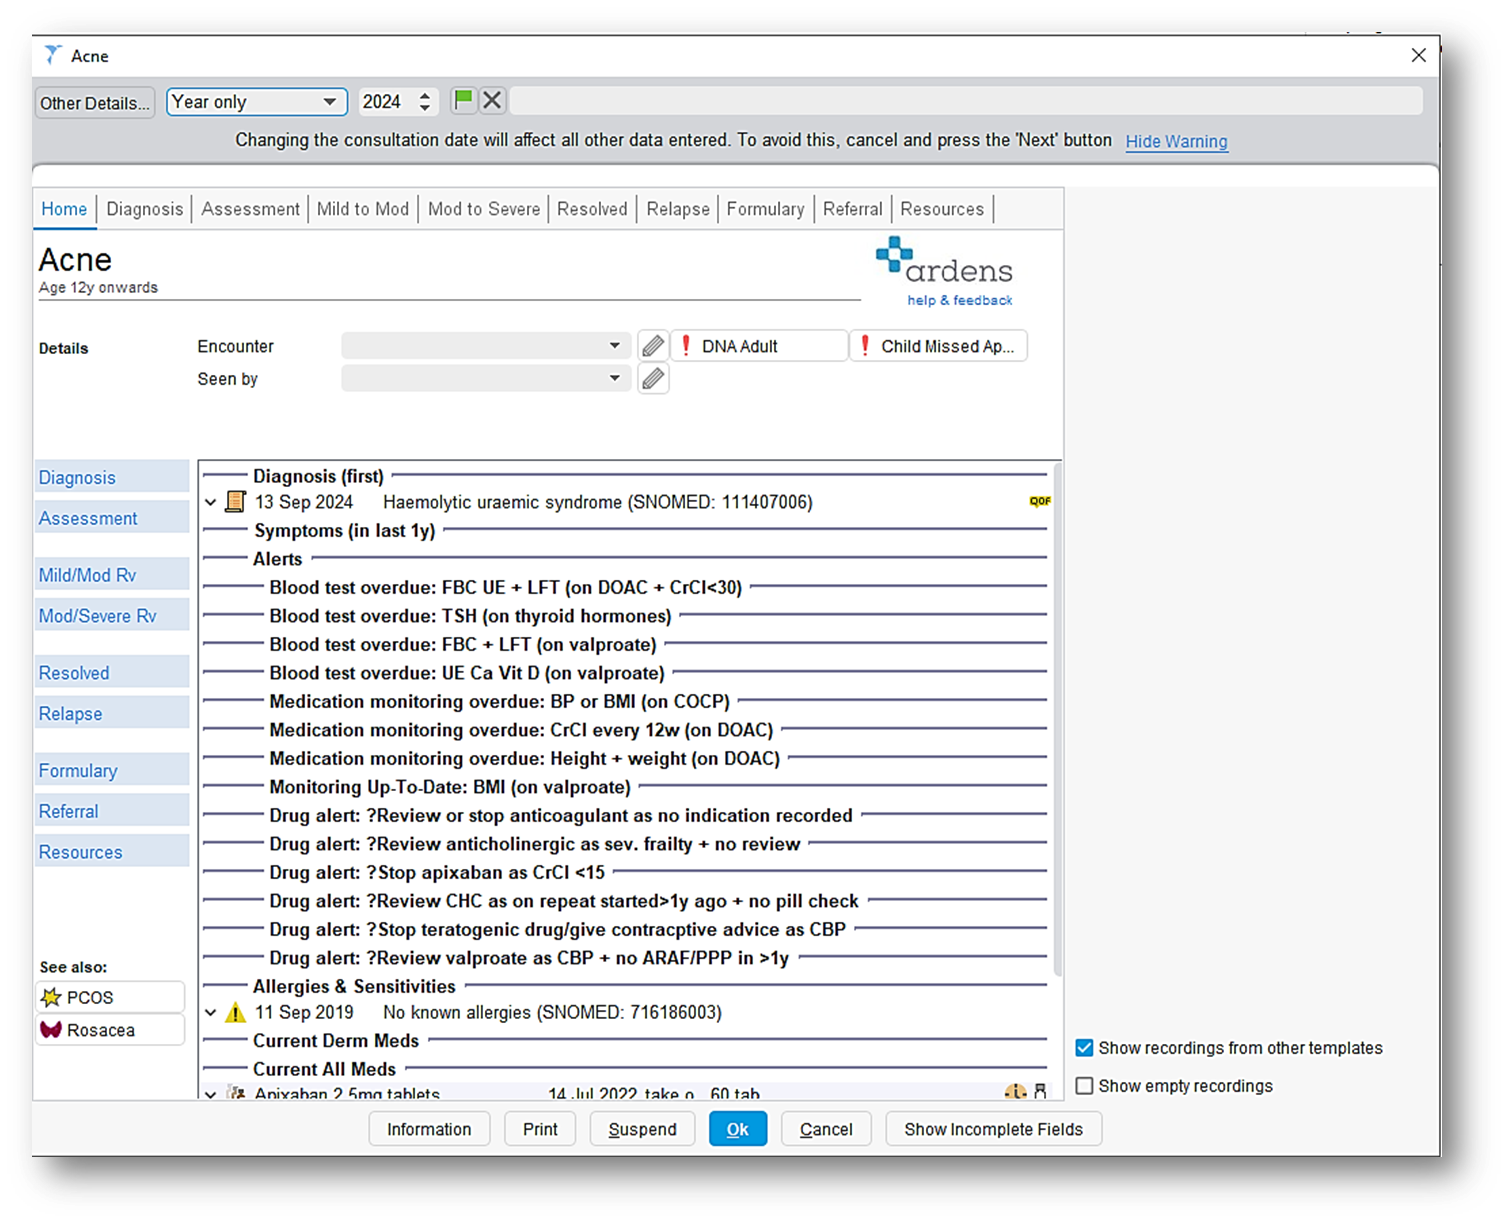Image resolution: width=1507 pixels, height=1222 pixels.
Task: Click the Suspend button
Action: (642, 1129)
